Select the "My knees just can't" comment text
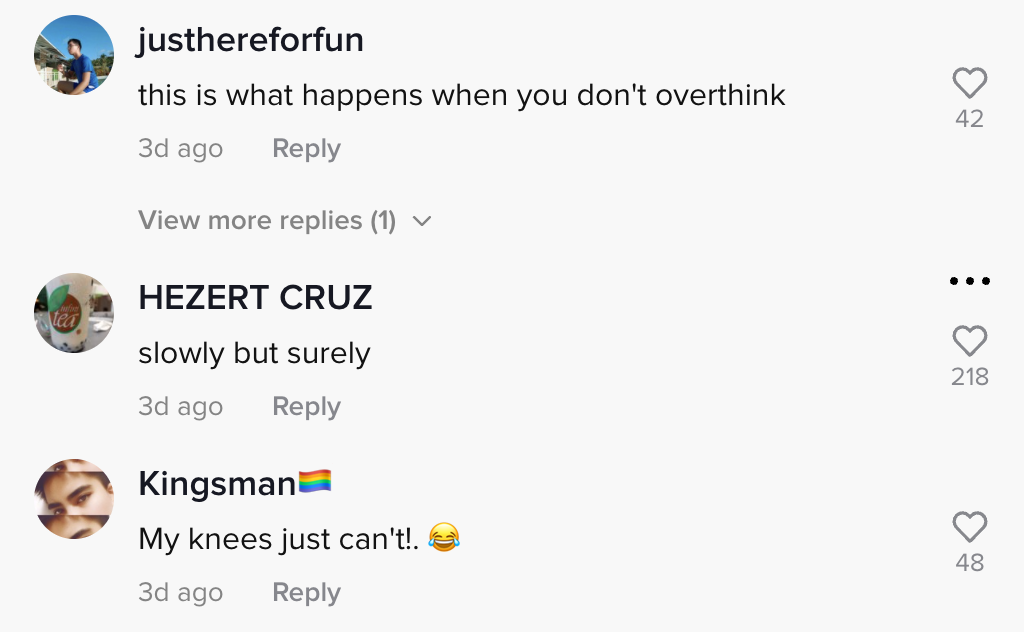 [280, 539]
